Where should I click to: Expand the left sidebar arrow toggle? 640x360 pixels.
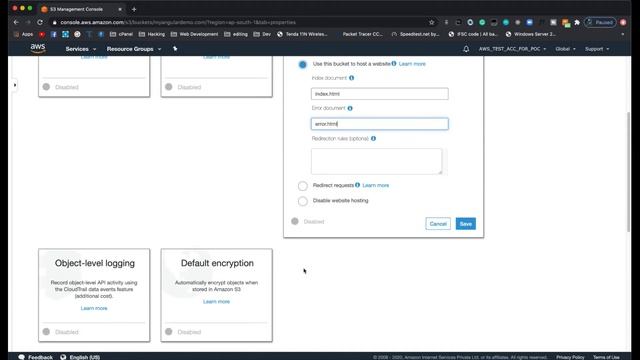tap(15, 85)
